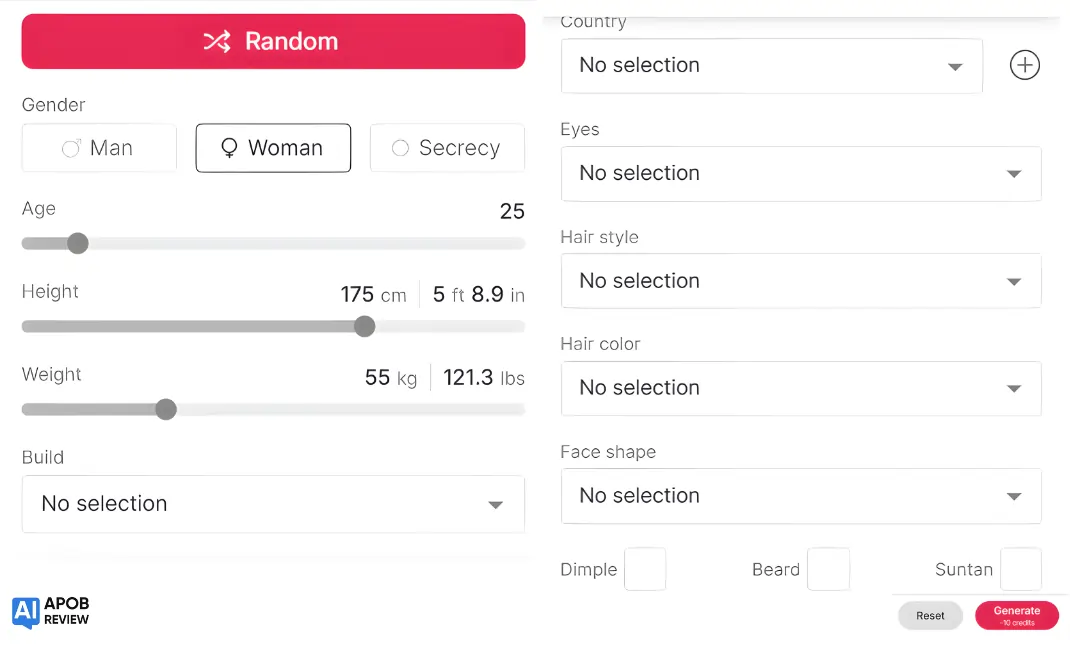Image resolution: width=1070 pixels, height=646 pixels.
Task: Toggle the Suntan checkbox on
Action: (1021, 569)
